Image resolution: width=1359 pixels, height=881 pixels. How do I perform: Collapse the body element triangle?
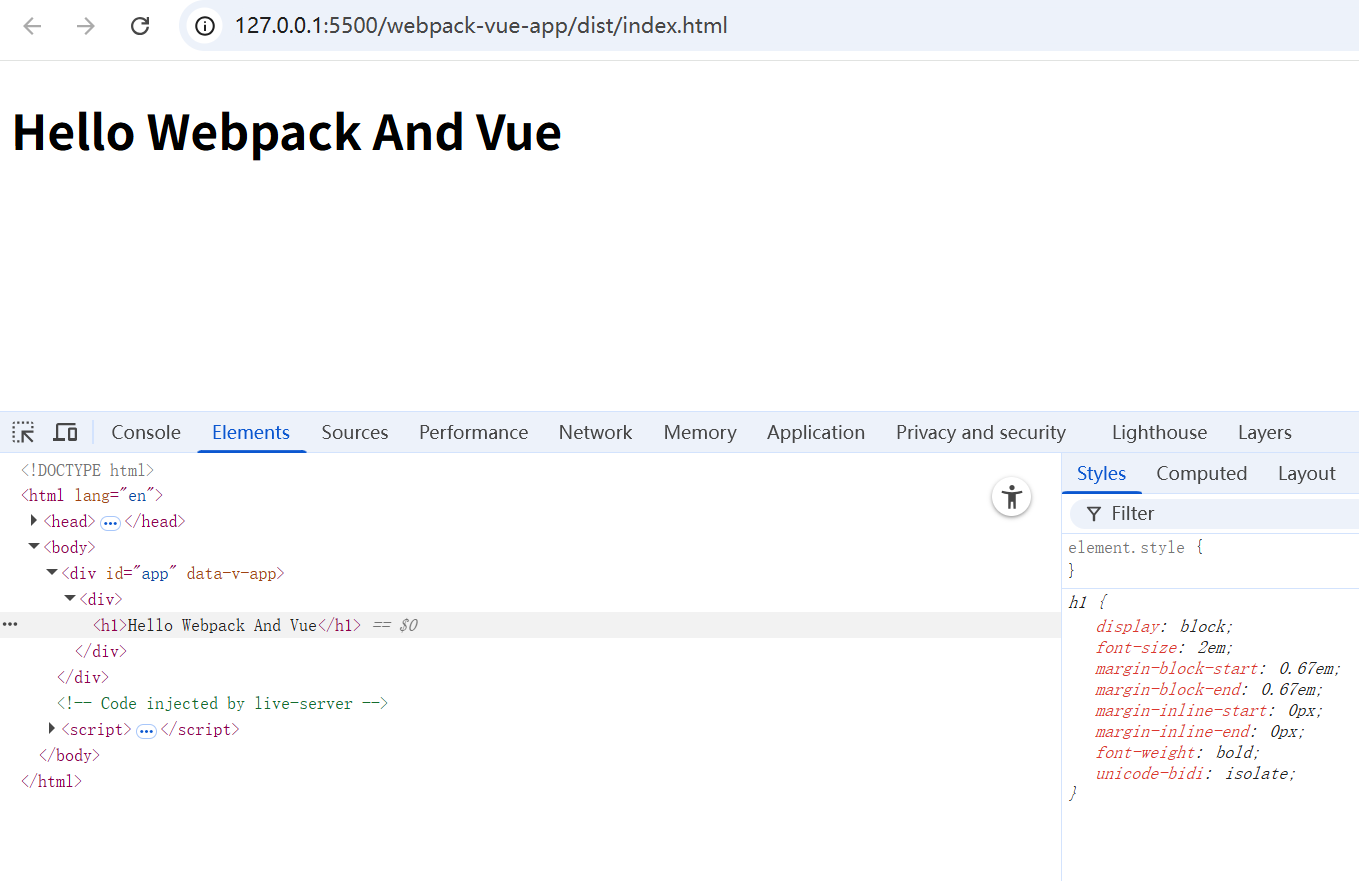tap(34, 547)
